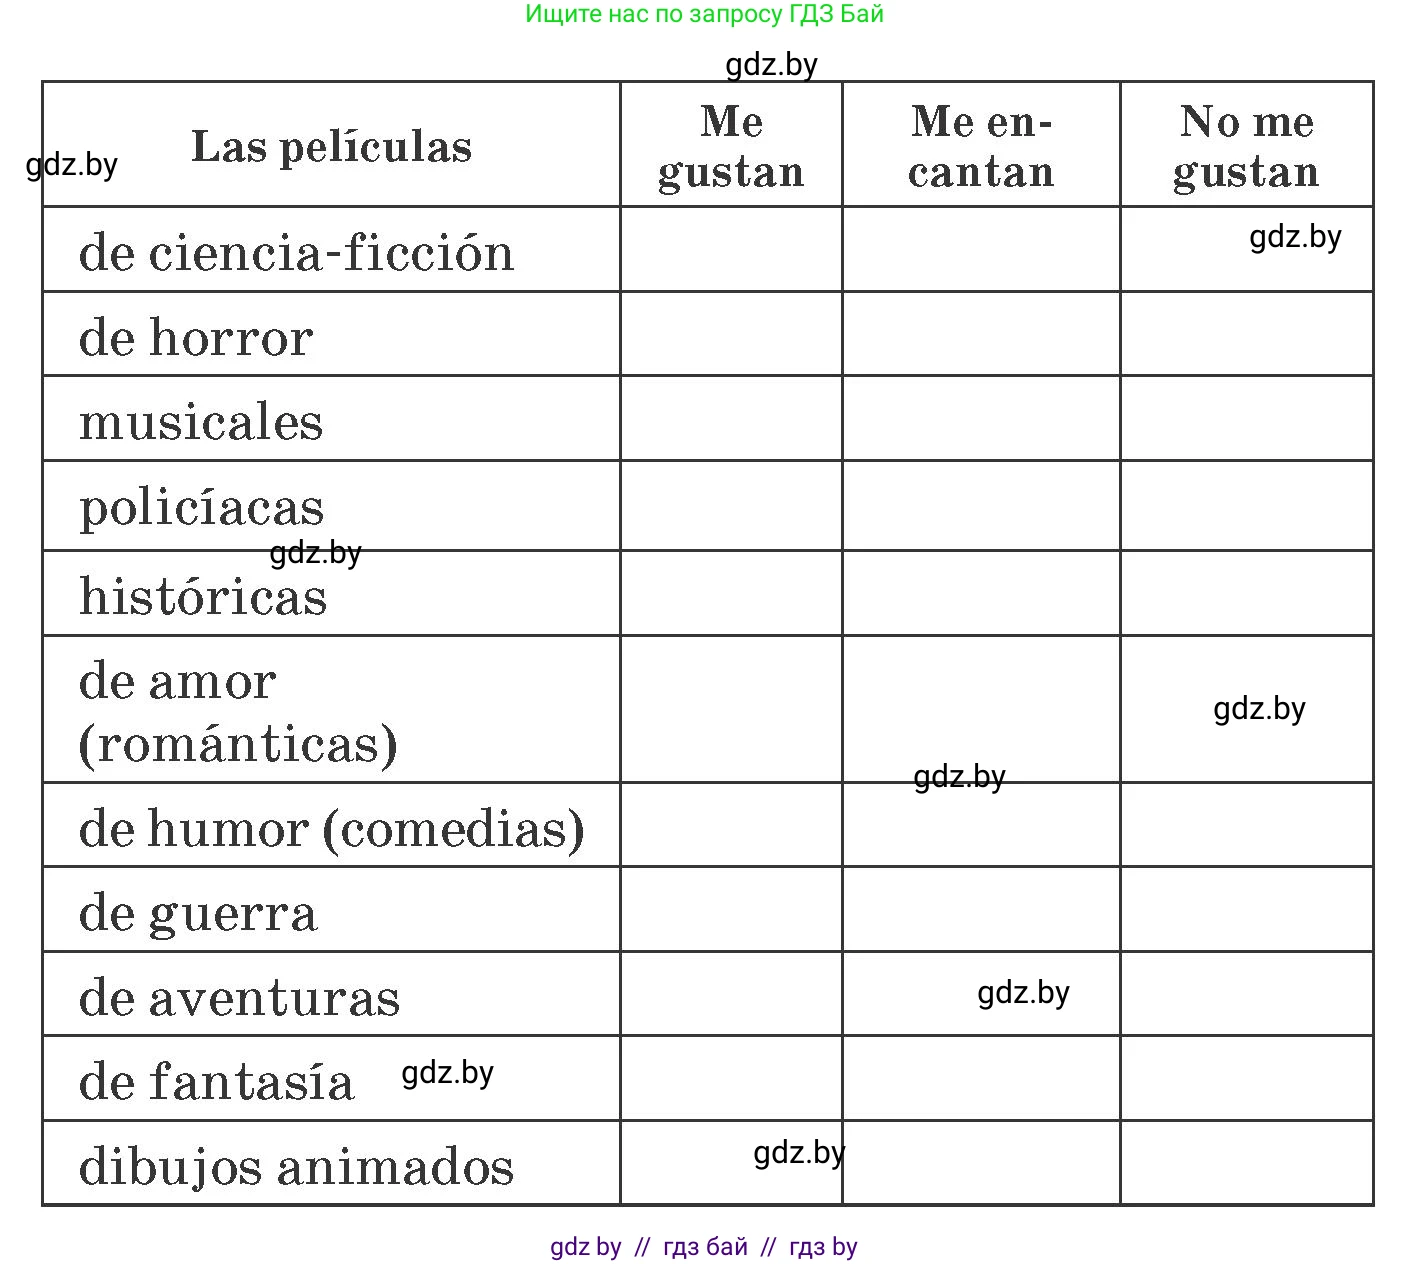This screenshot has height=1264, width=1411.
Task: Click the 'Me gustan' cell for 'de amor (románticas)'
Action: point(731,709)
